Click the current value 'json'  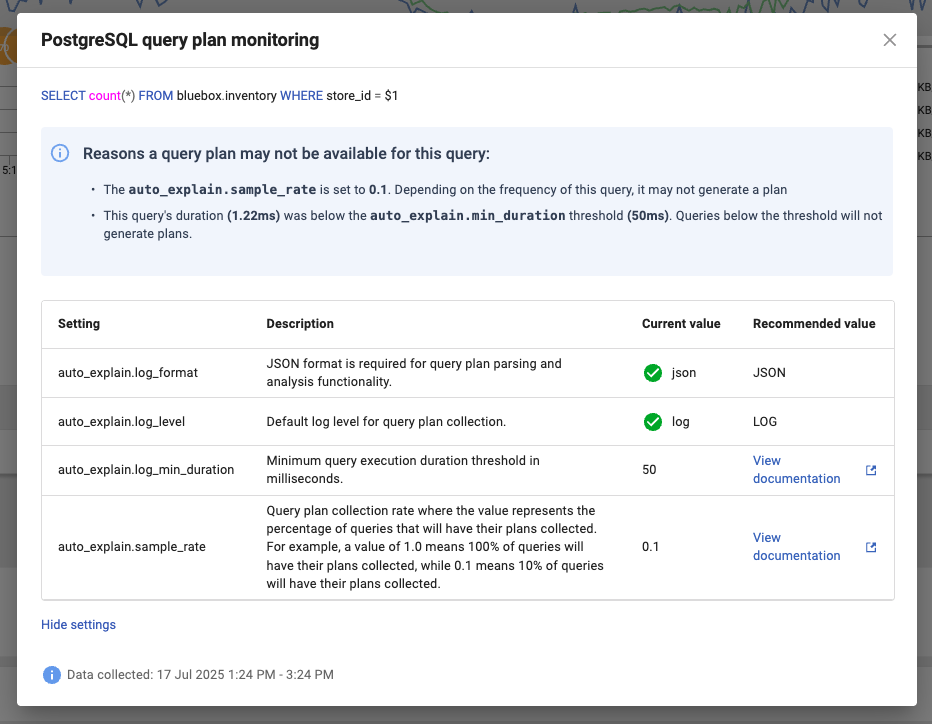pyautogui.click(x=684, y=373)
